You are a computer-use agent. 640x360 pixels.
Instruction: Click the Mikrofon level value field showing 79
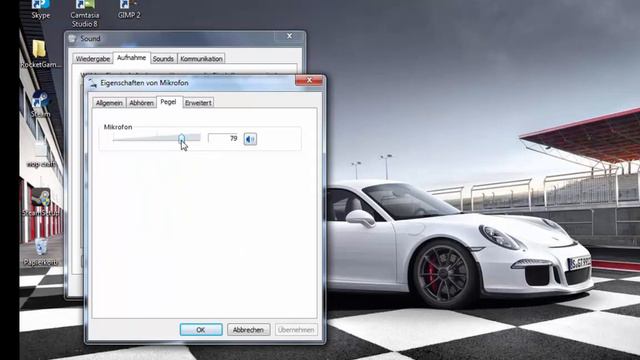coord(224,139)
